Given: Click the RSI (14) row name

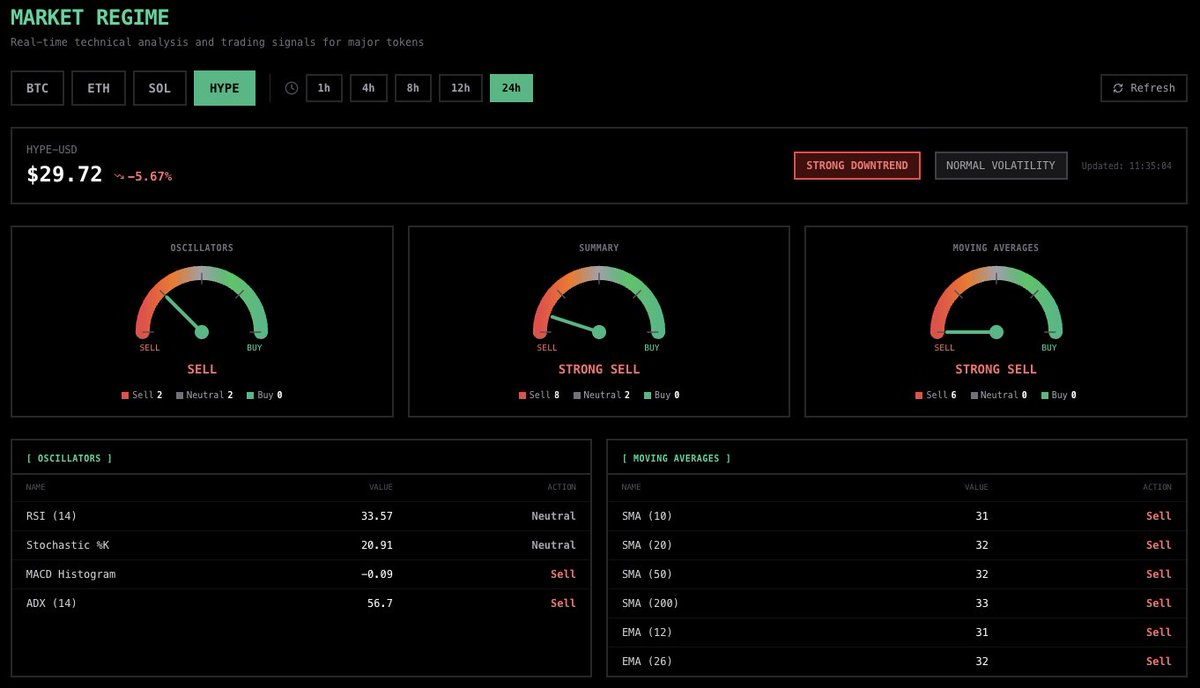Looking at the screenshot, I should point(51,516).
